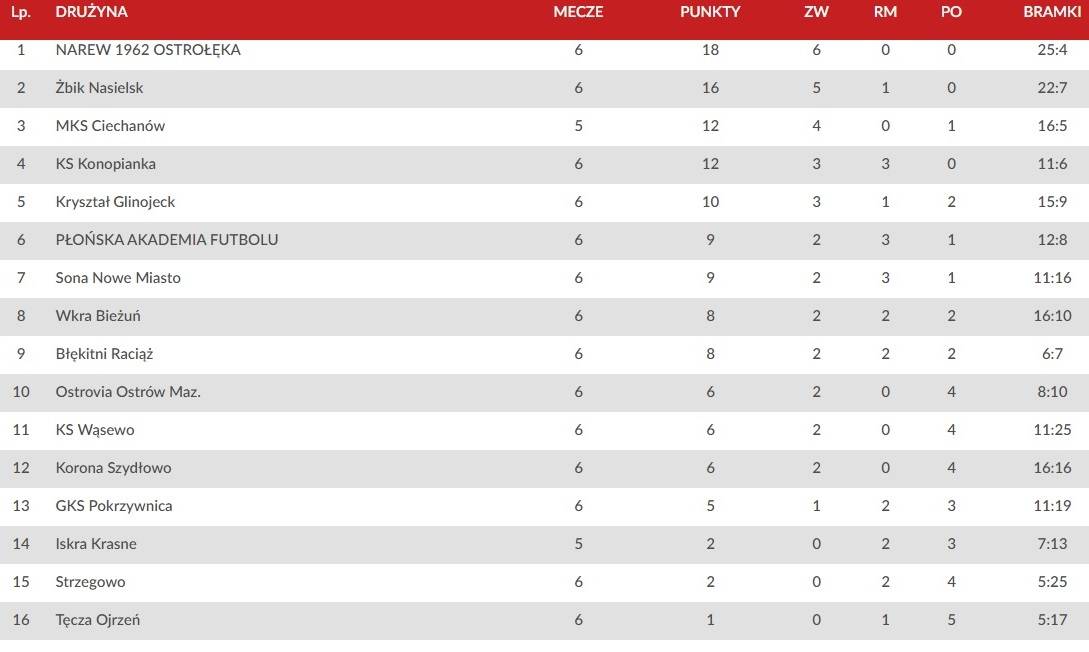
Task: Select Błękitni Raciąż in standings
Action: coord(104,354)
